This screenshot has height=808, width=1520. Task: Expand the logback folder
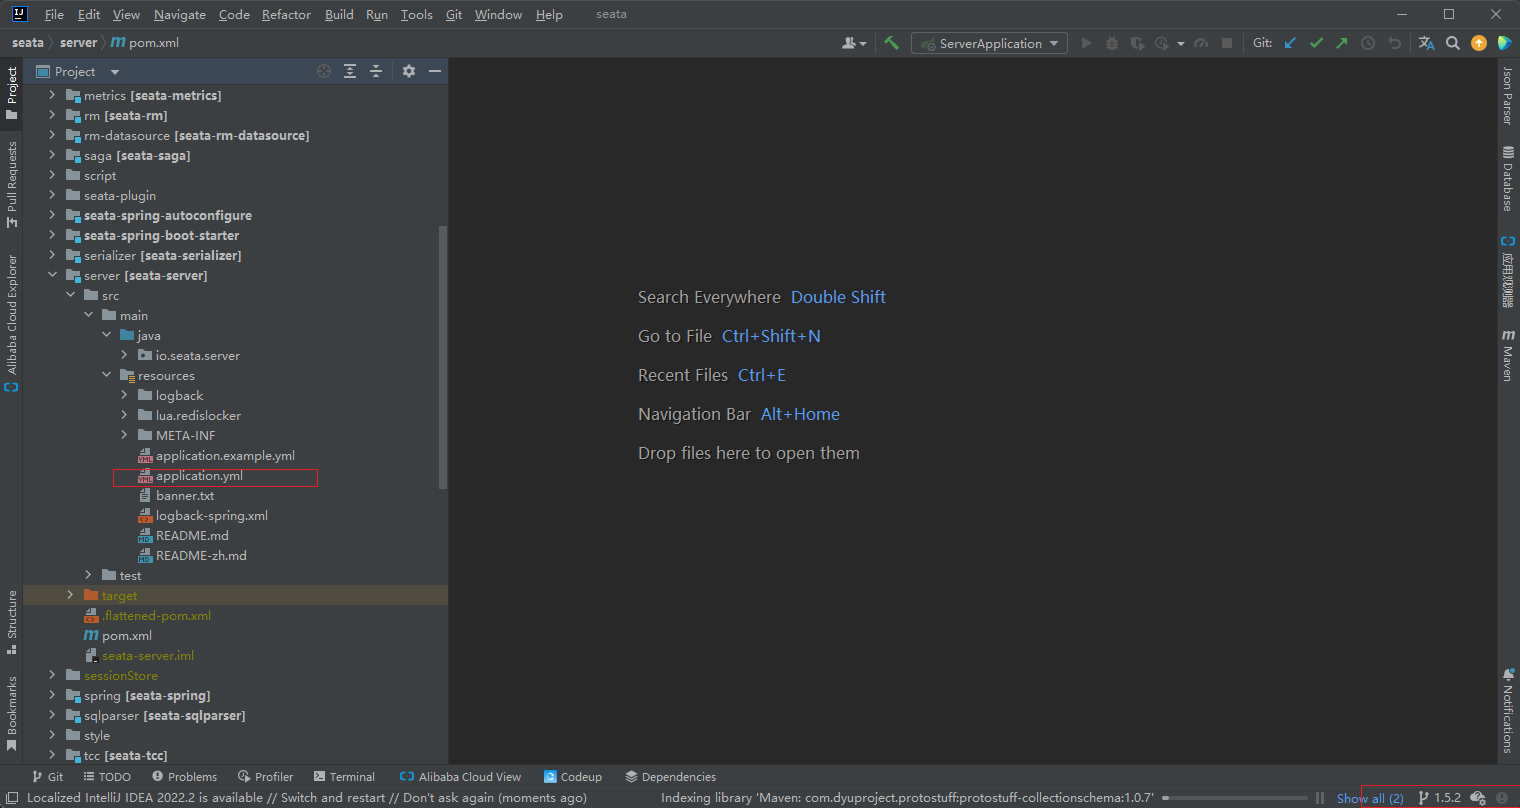click(x=124, y=396)
